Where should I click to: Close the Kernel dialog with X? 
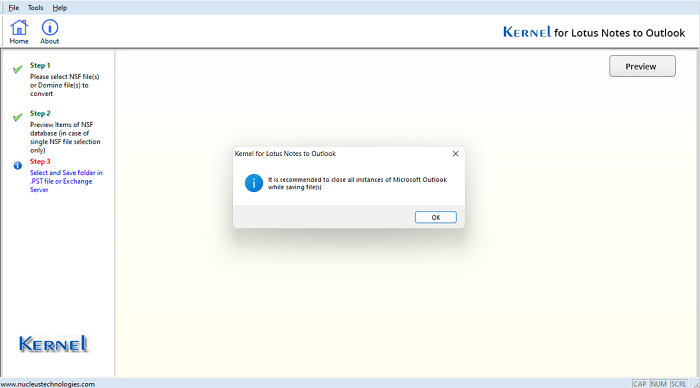[x=455, y=154]
